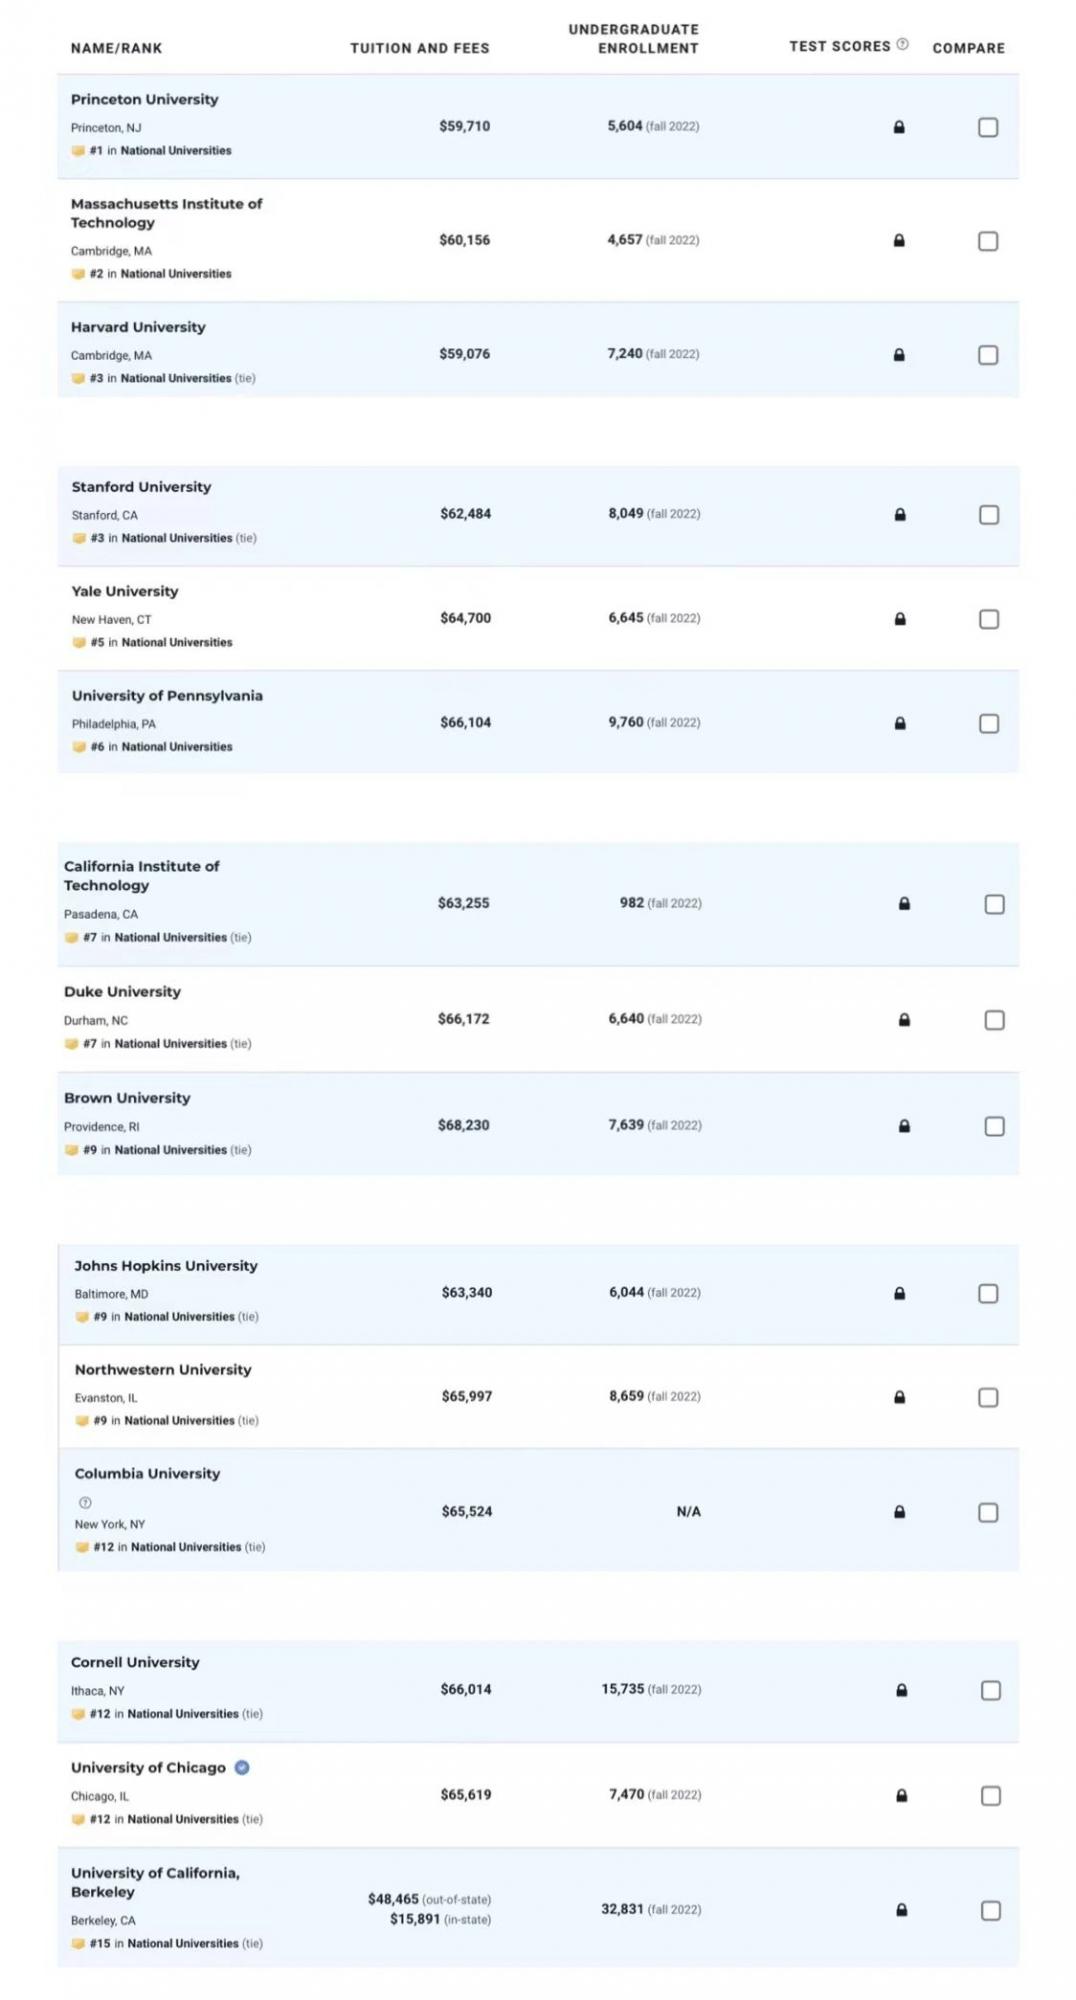Open the Princeton University link
Image resolution: width=1076 pixels, height=2000 pixels.
[x=144, y=99]
